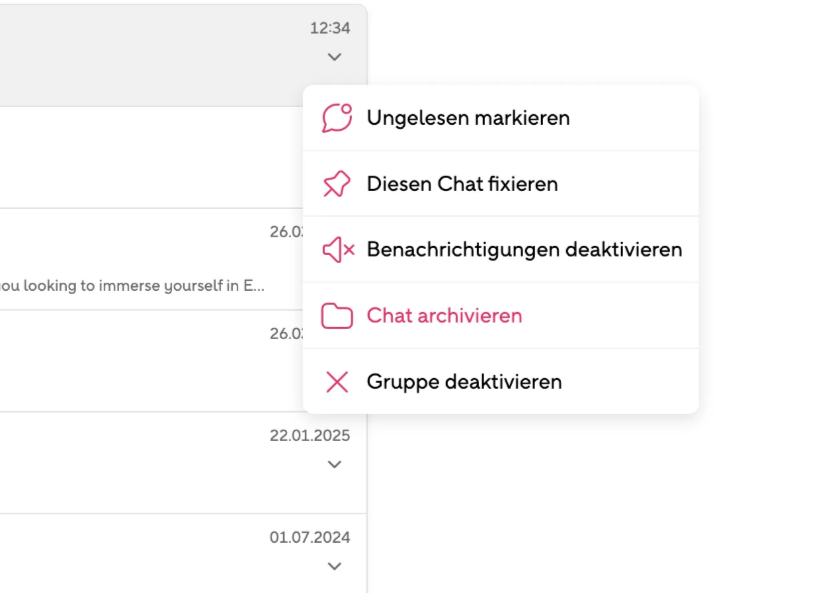Expand the chevron below 22.01.2025
829x593 pixels.
(x=334, y=465)
